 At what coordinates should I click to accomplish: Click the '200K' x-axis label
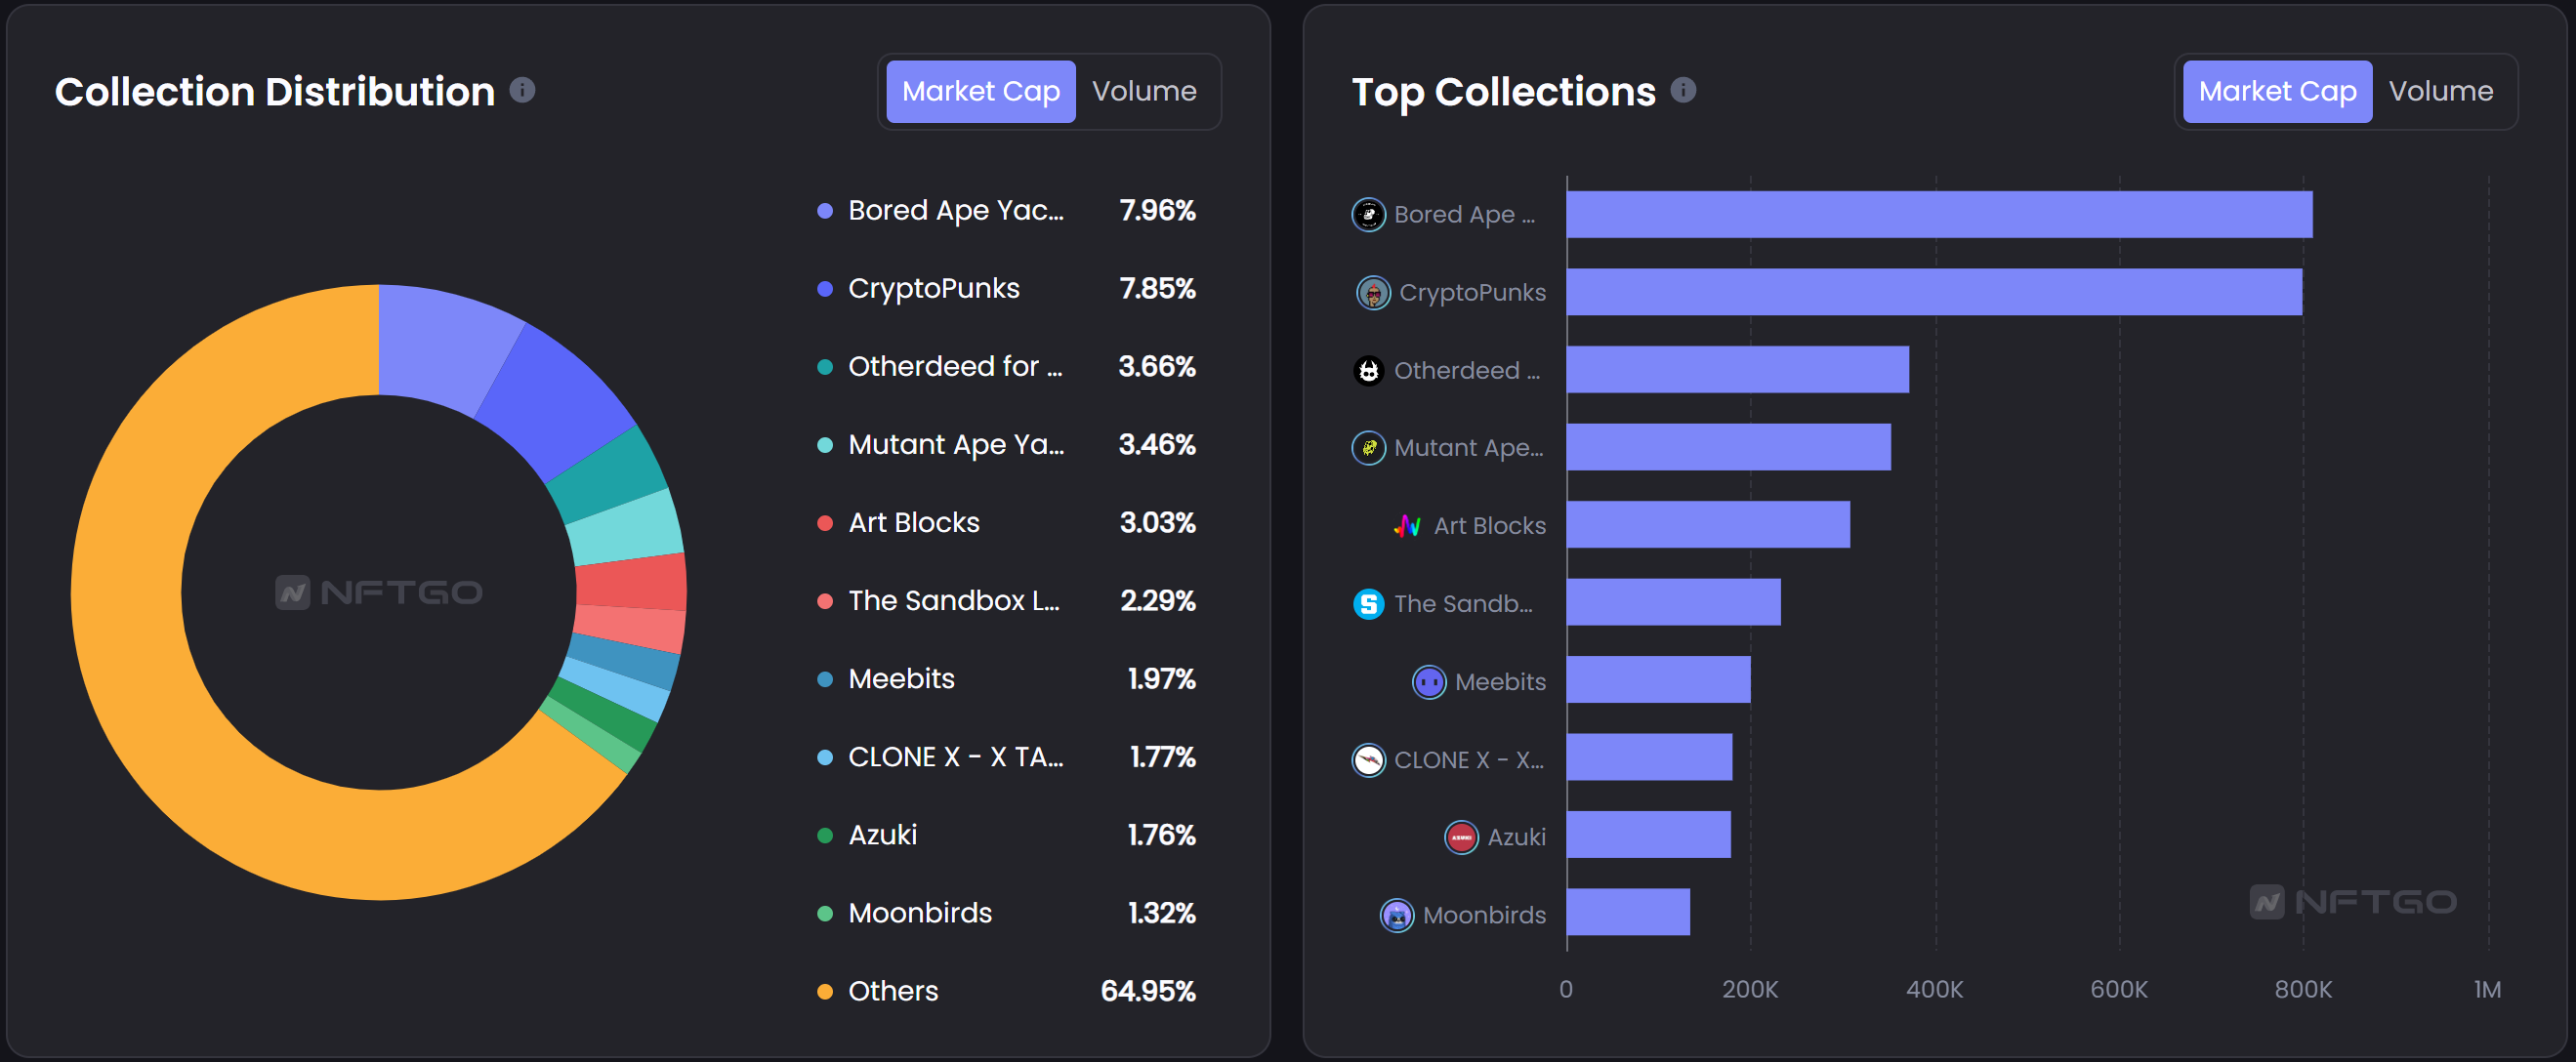1749,990
